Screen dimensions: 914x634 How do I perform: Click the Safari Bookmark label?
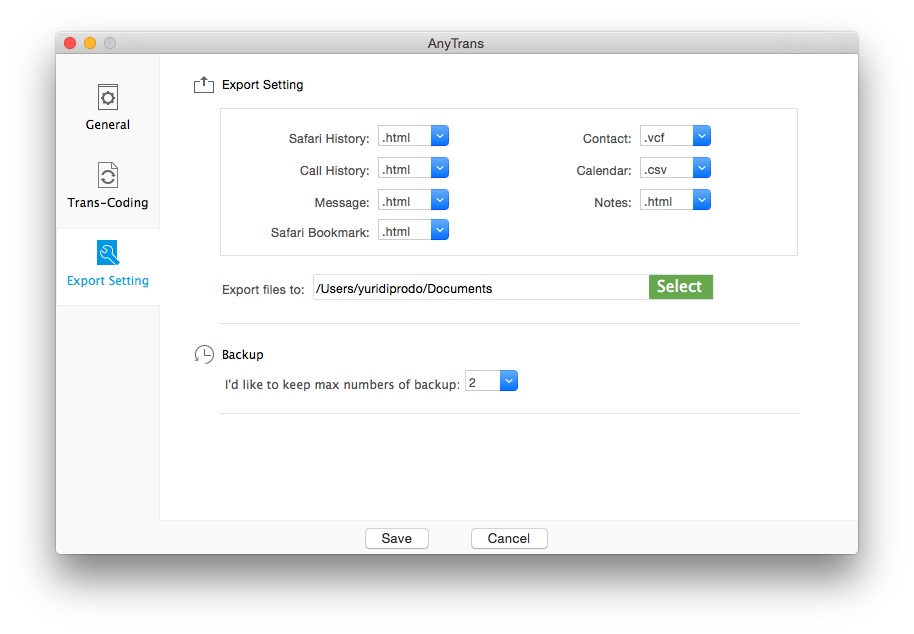[320, 233]
